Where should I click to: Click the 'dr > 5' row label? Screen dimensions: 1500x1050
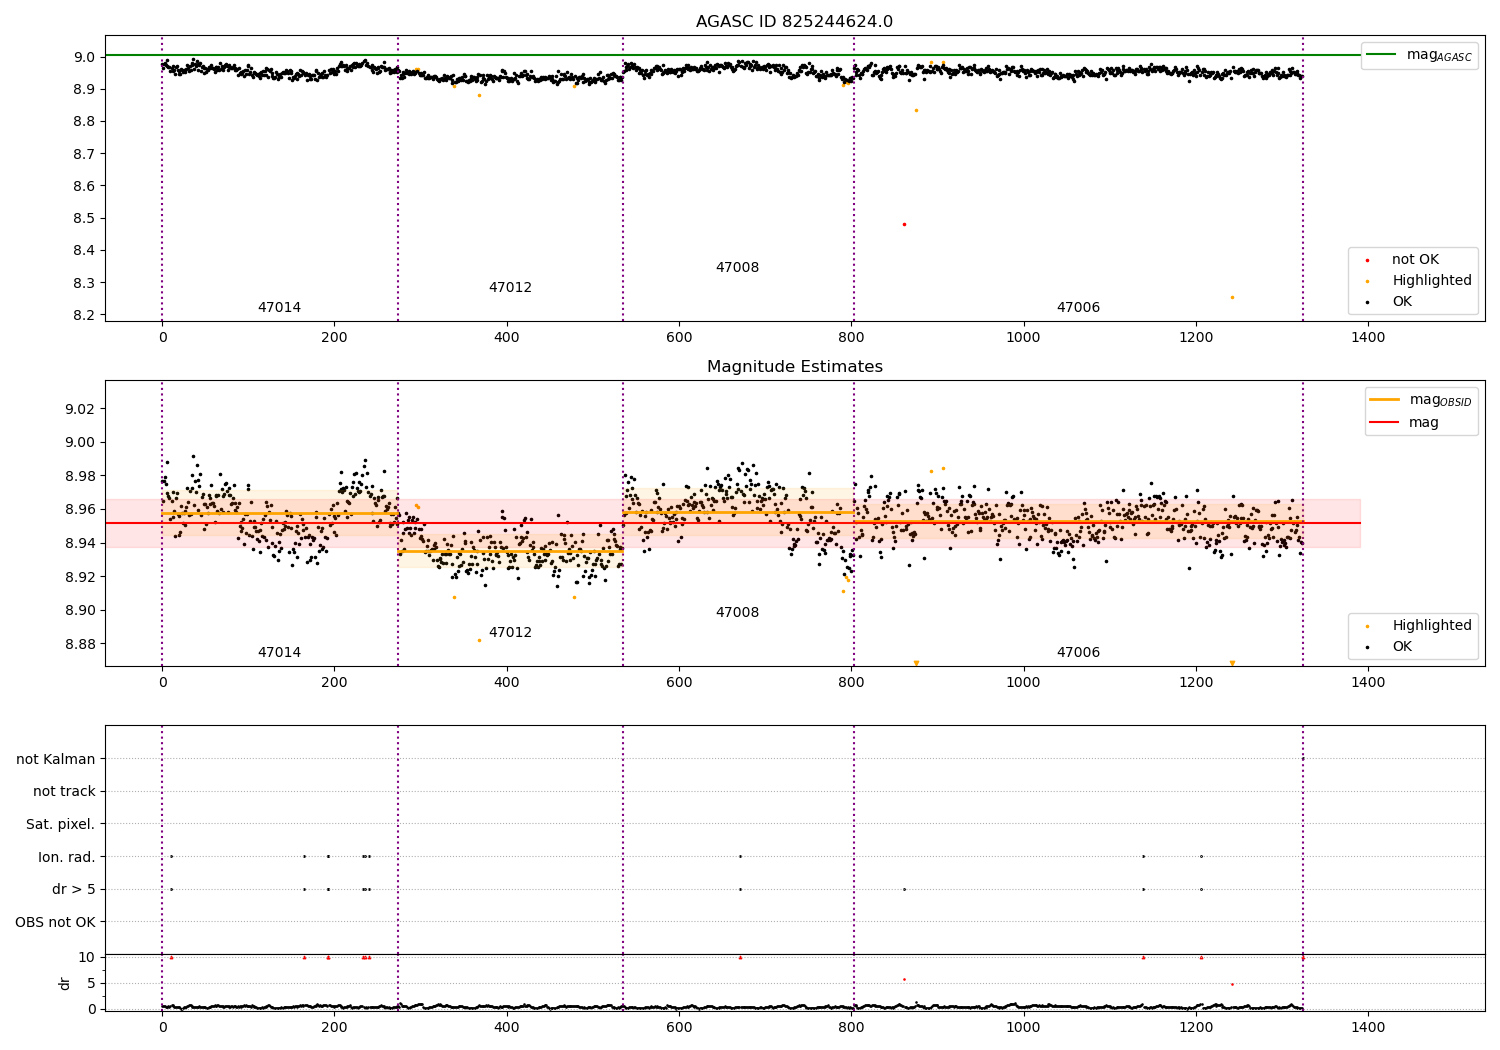(x=73, y=890)
